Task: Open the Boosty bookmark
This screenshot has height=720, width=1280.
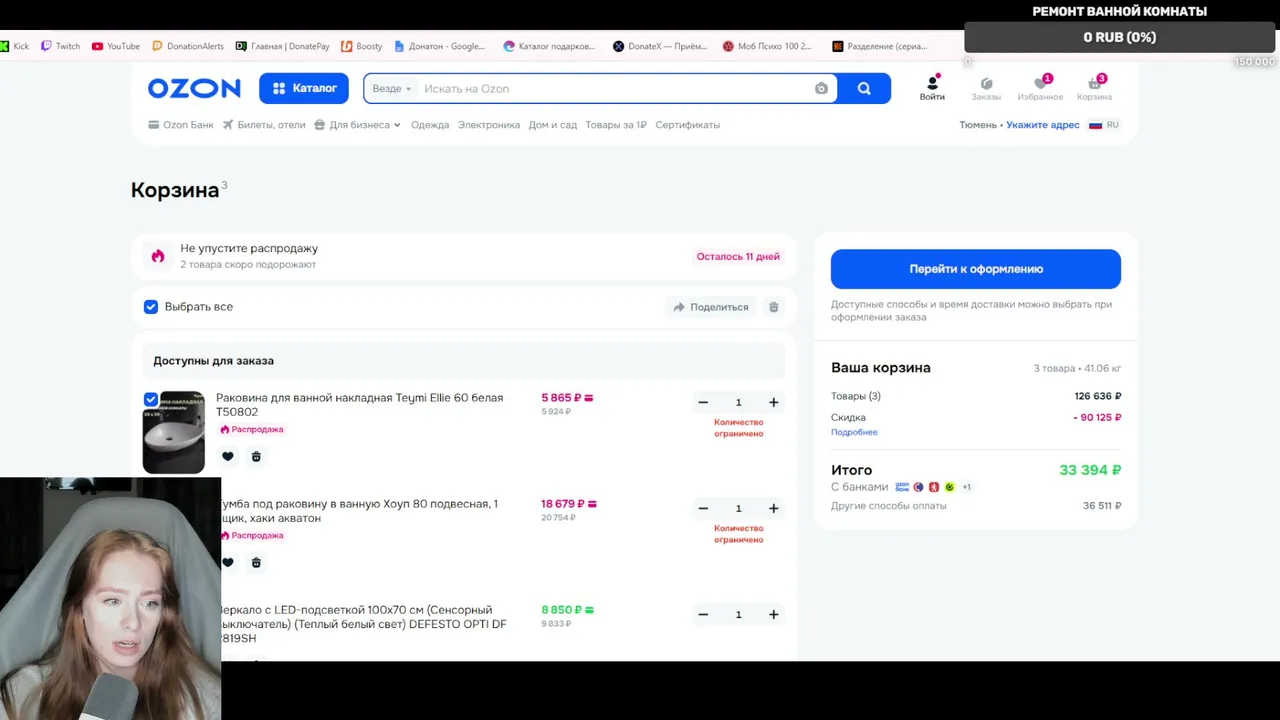Action: (x=362, y=46)
